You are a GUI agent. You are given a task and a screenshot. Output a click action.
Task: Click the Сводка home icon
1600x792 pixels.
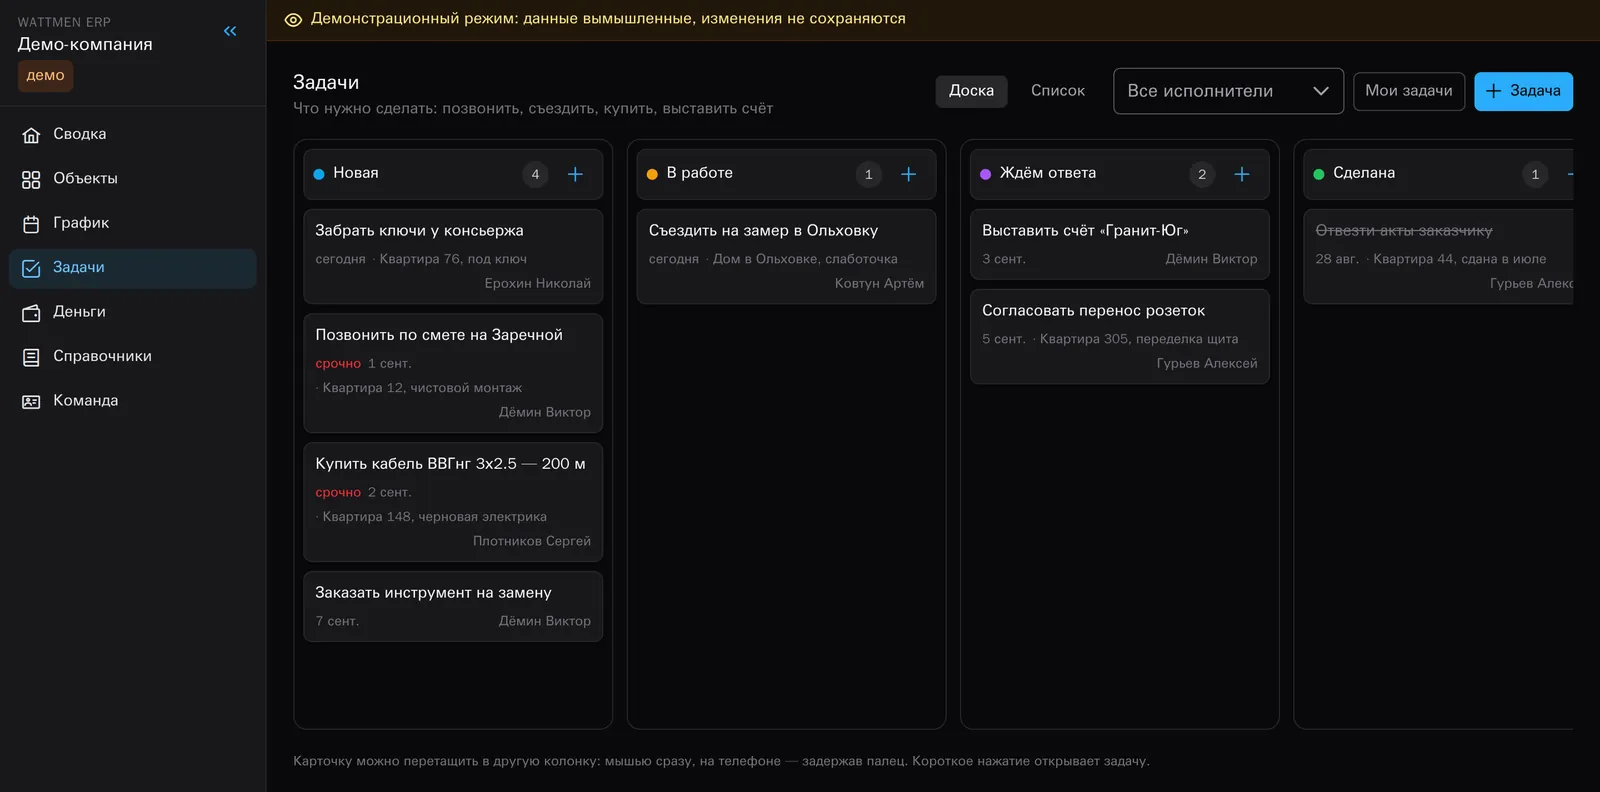(31, 135)
